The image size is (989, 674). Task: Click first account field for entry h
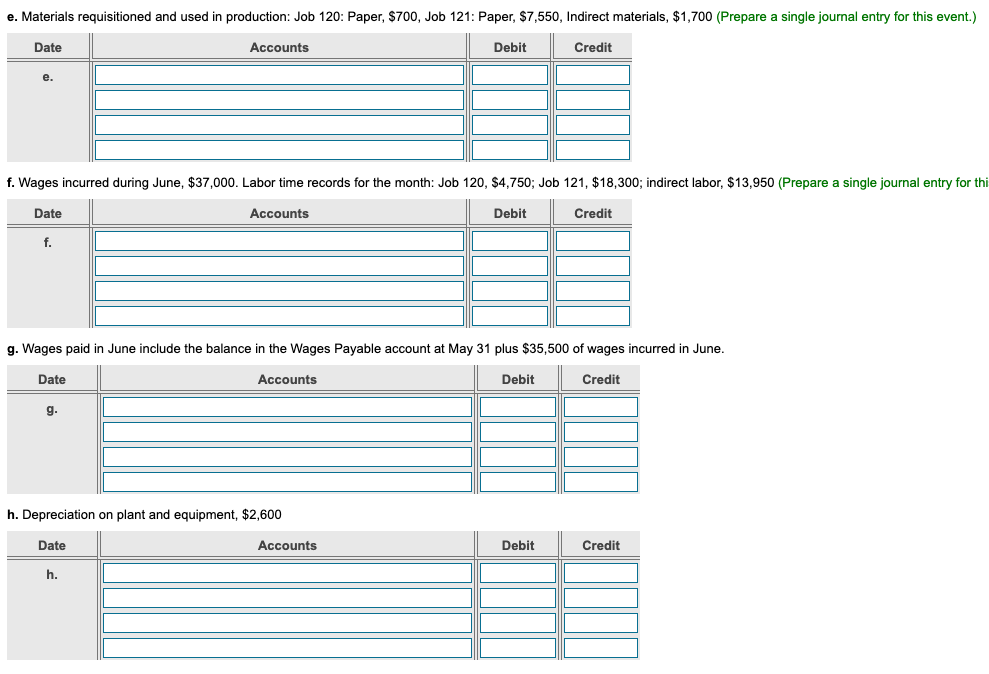[x=288, y=573]
